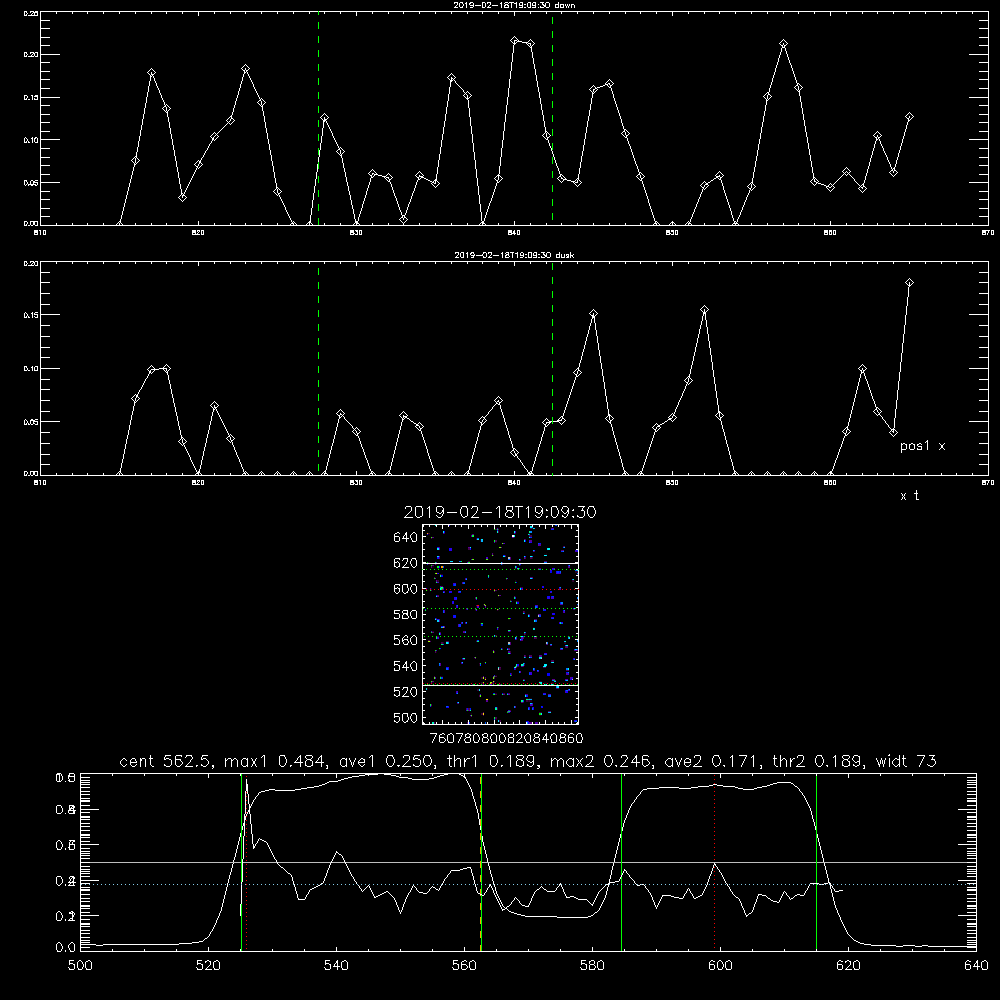Select the 'x t' label
Screen dimensions: 1000x1000
click(909, 496)
